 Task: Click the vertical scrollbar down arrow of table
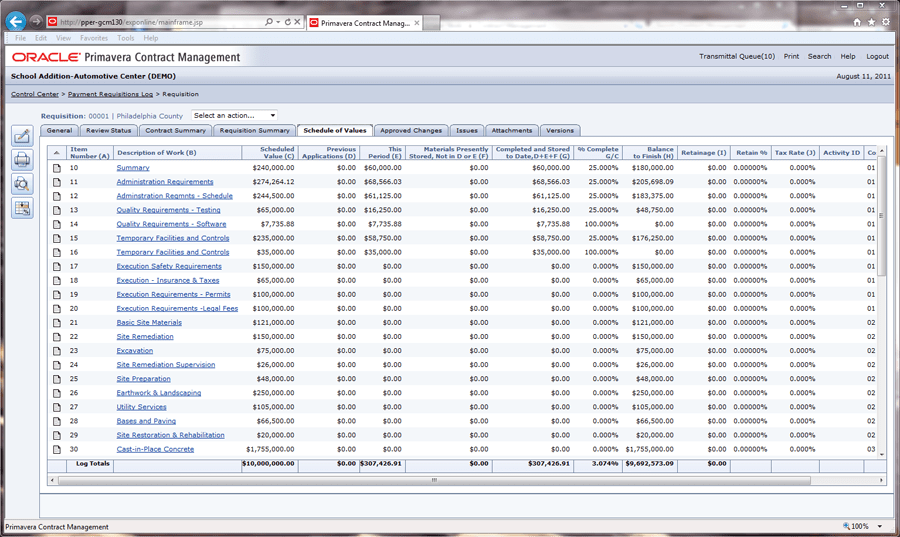click(882, 454)
